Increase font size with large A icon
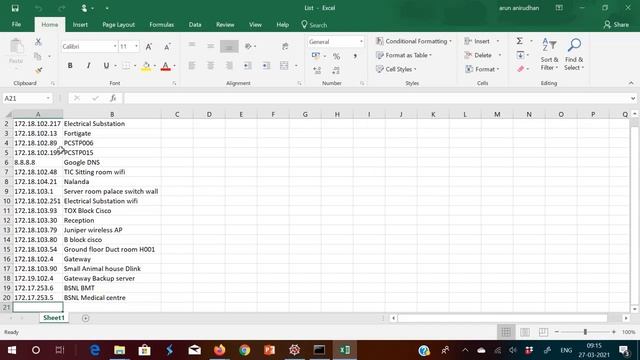This screenshot has width=640, height=360. pos(149,47)
